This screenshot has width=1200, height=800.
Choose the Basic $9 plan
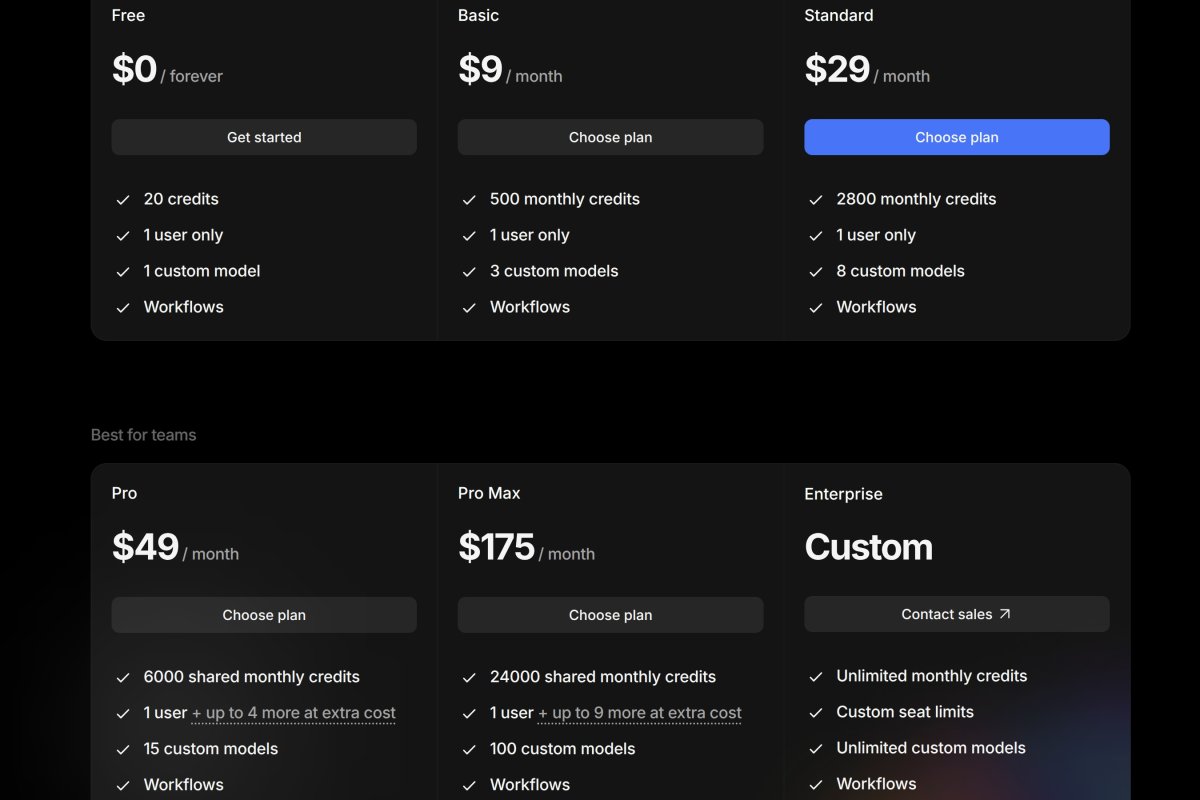click(610, 137)
